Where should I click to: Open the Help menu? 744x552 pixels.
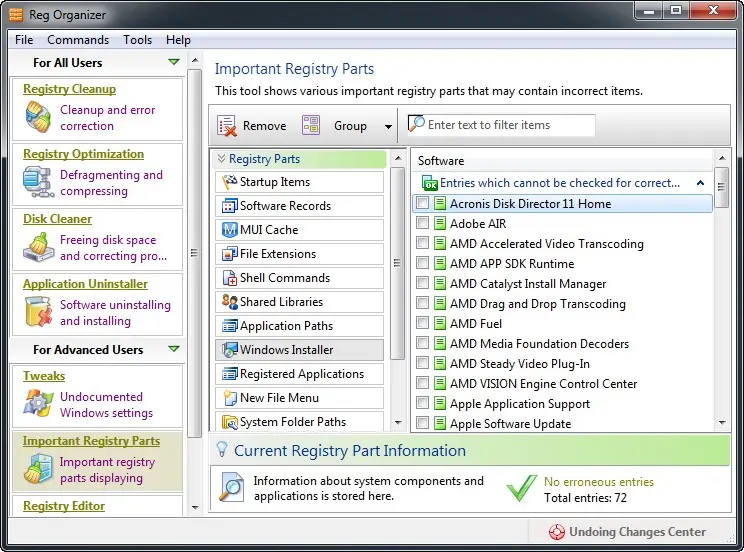point(178,40)
